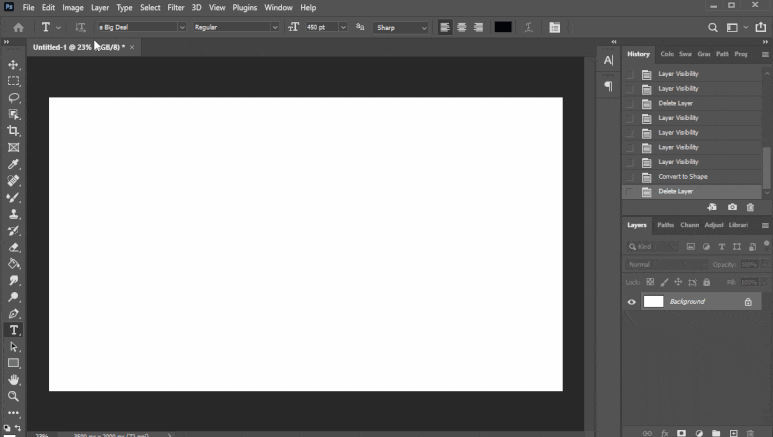Image resolution: width=773 pixels, height=437 pixels.
Task: Select the Paint Bucket tool
Action: 13,264
